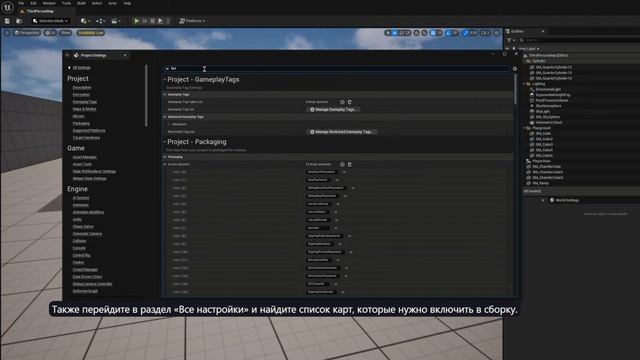
Task: Open the Edit menu
Action: click(x=33, y=3)
